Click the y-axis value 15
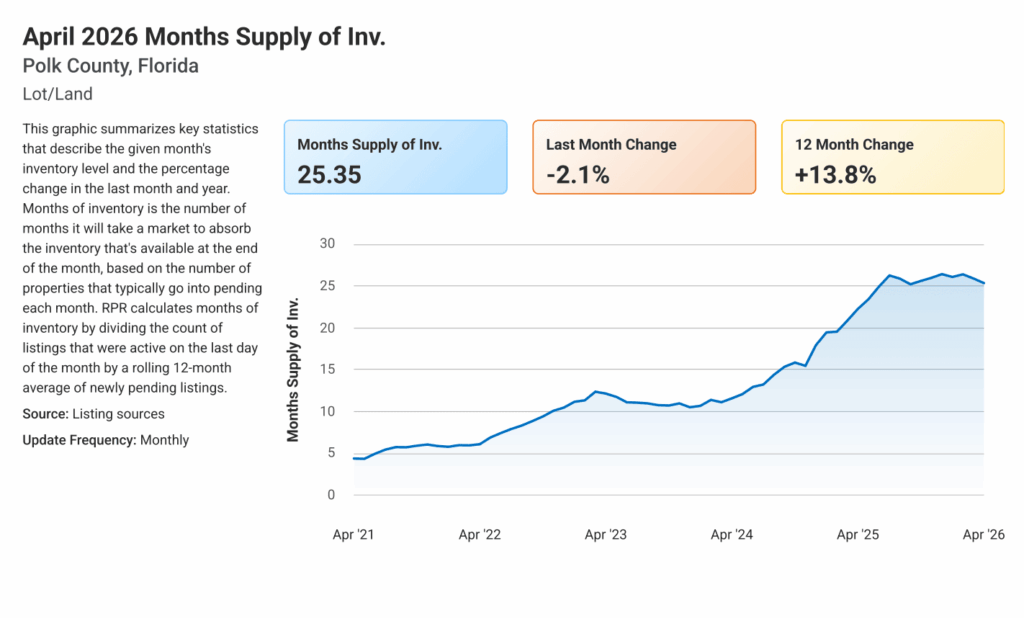1024x618 pixels. 327,369
